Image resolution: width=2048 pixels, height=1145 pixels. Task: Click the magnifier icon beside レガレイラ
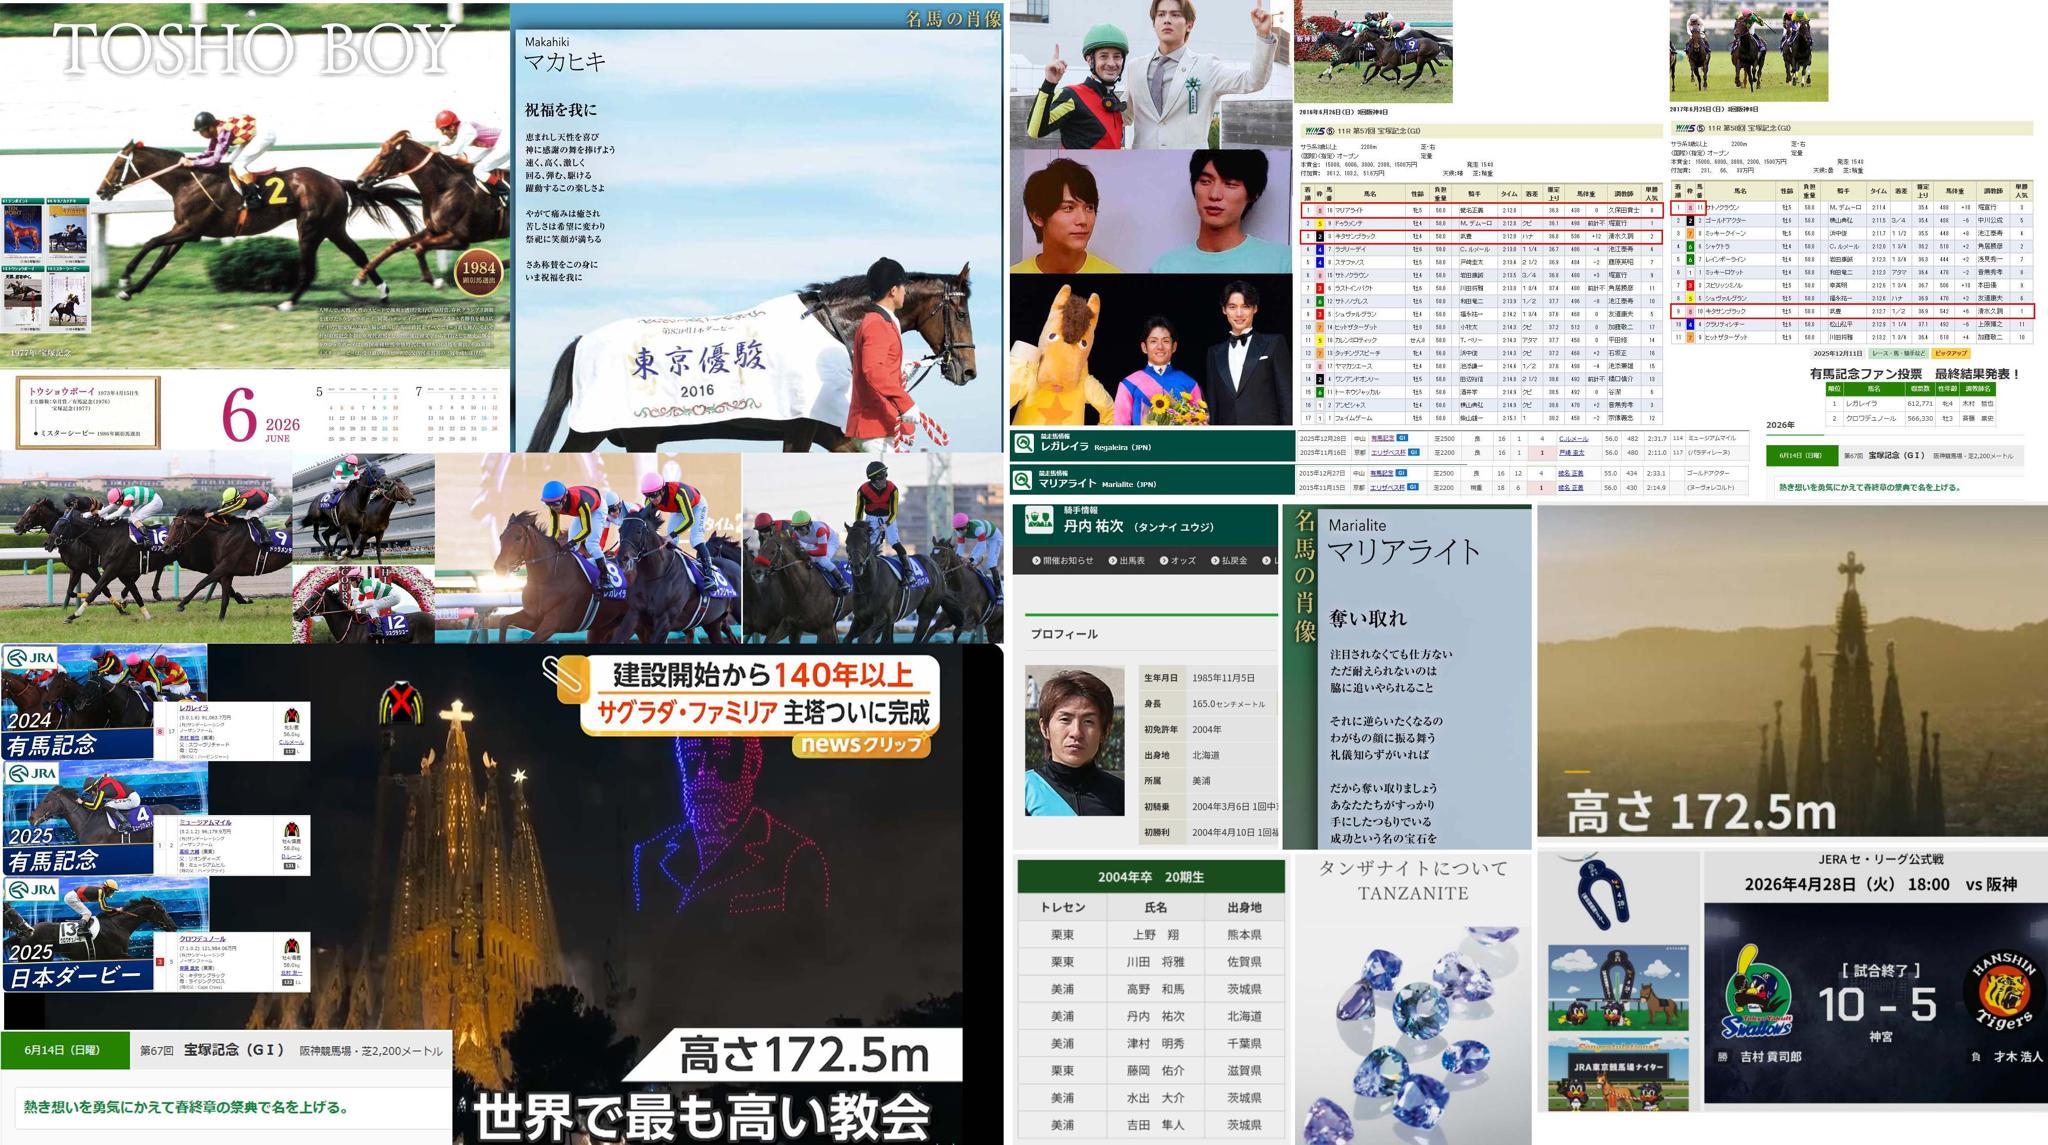click(1023, 444)
